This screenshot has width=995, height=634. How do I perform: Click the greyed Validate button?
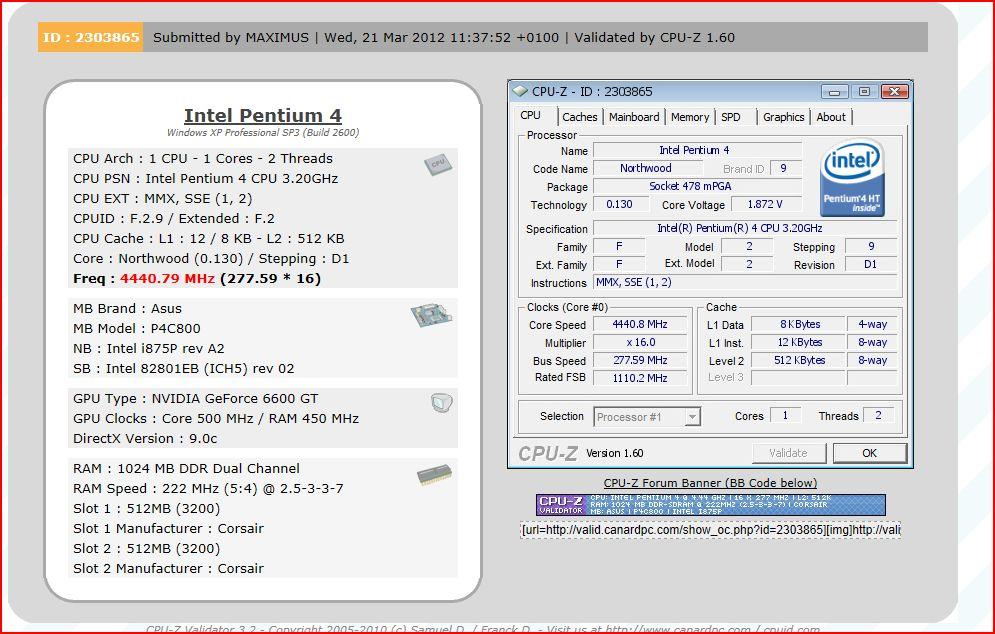click(789, 453)
